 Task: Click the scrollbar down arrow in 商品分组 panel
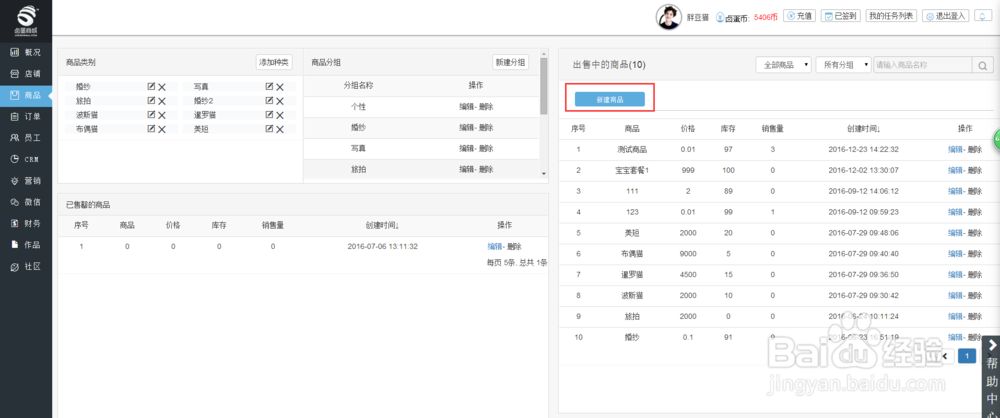coord(543,174)
